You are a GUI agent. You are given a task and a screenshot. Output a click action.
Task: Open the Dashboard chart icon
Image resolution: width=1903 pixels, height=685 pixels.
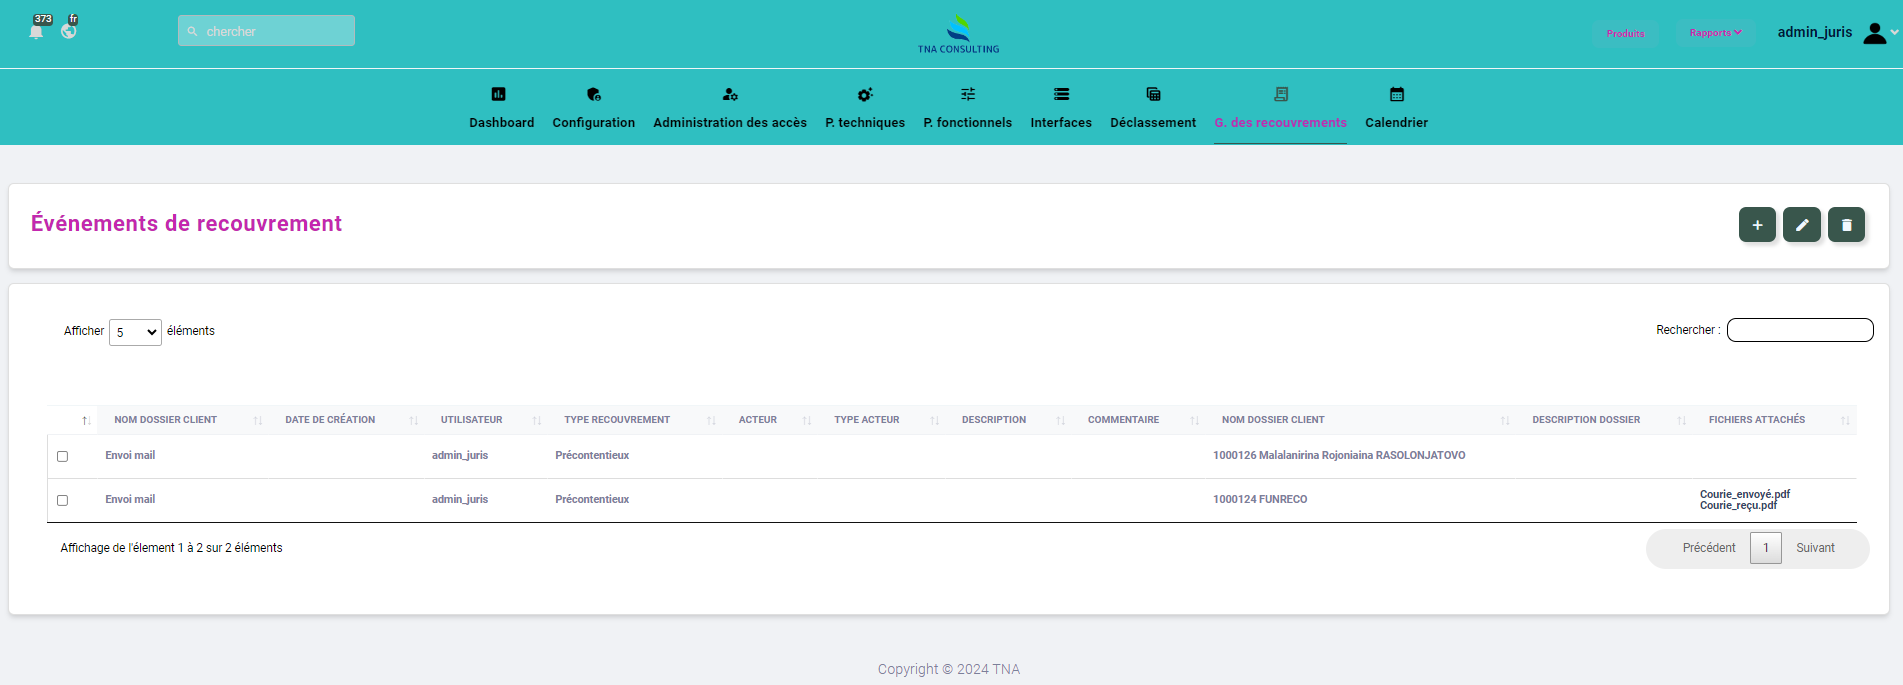tap(498, 94)
